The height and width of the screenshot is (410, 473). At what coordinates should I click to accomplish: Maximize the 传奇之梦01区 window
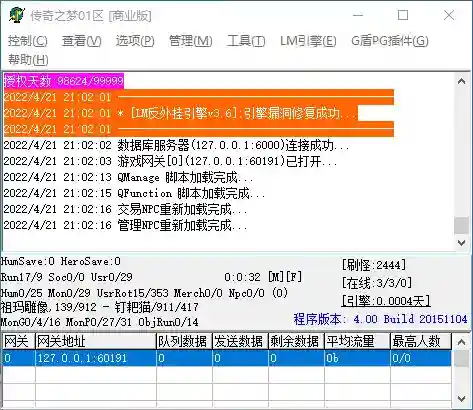click(x=403, y=15)
